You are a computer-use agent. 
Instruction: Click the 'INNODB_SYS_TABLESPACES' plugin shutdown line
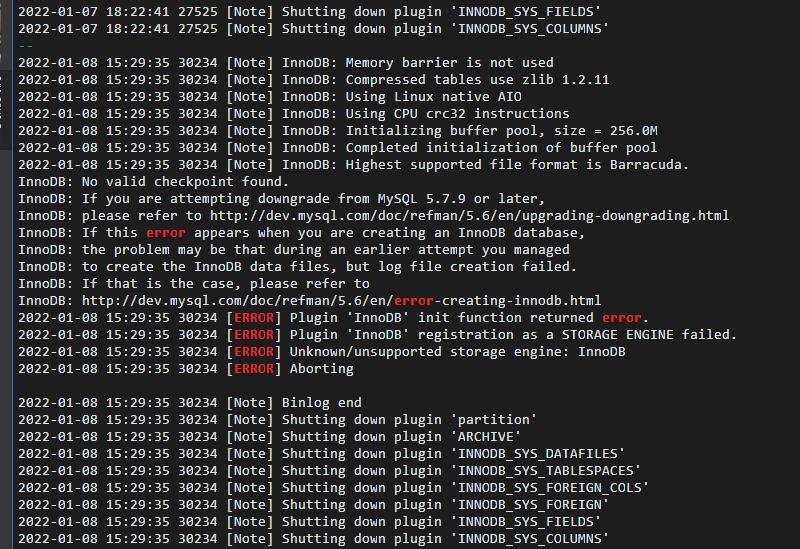(330, 471)
